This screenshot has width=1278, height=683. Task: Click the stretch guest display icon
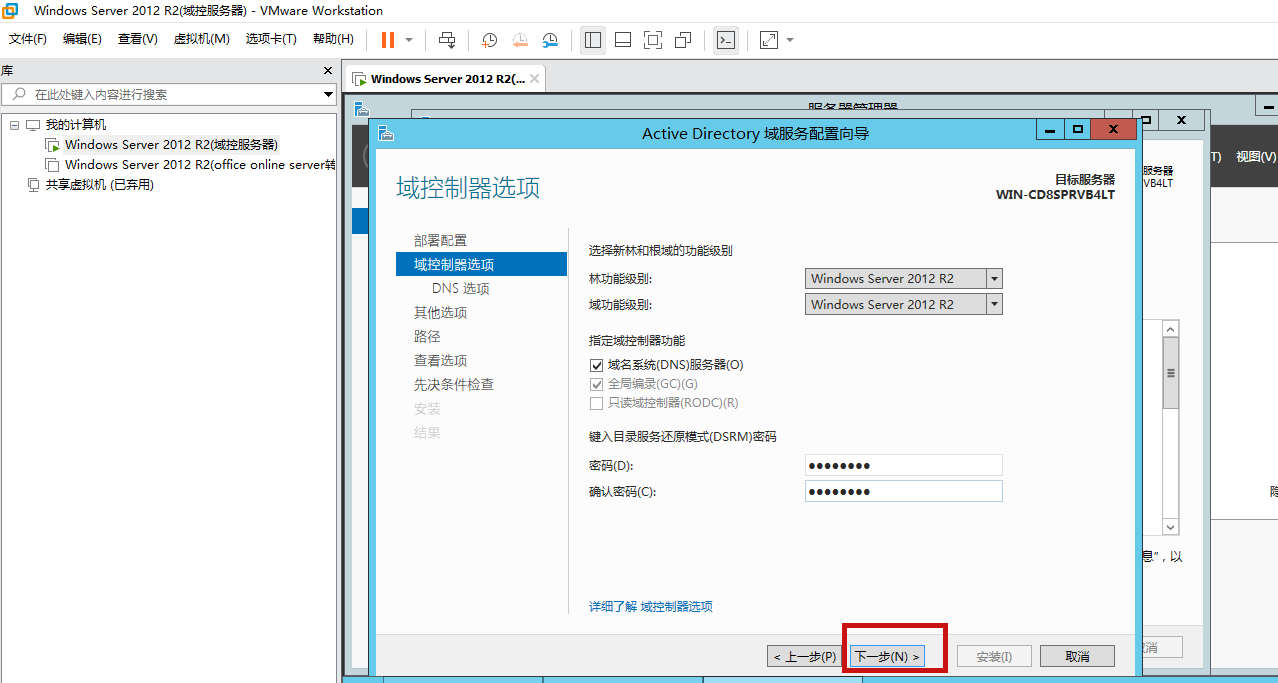(769, 40)
